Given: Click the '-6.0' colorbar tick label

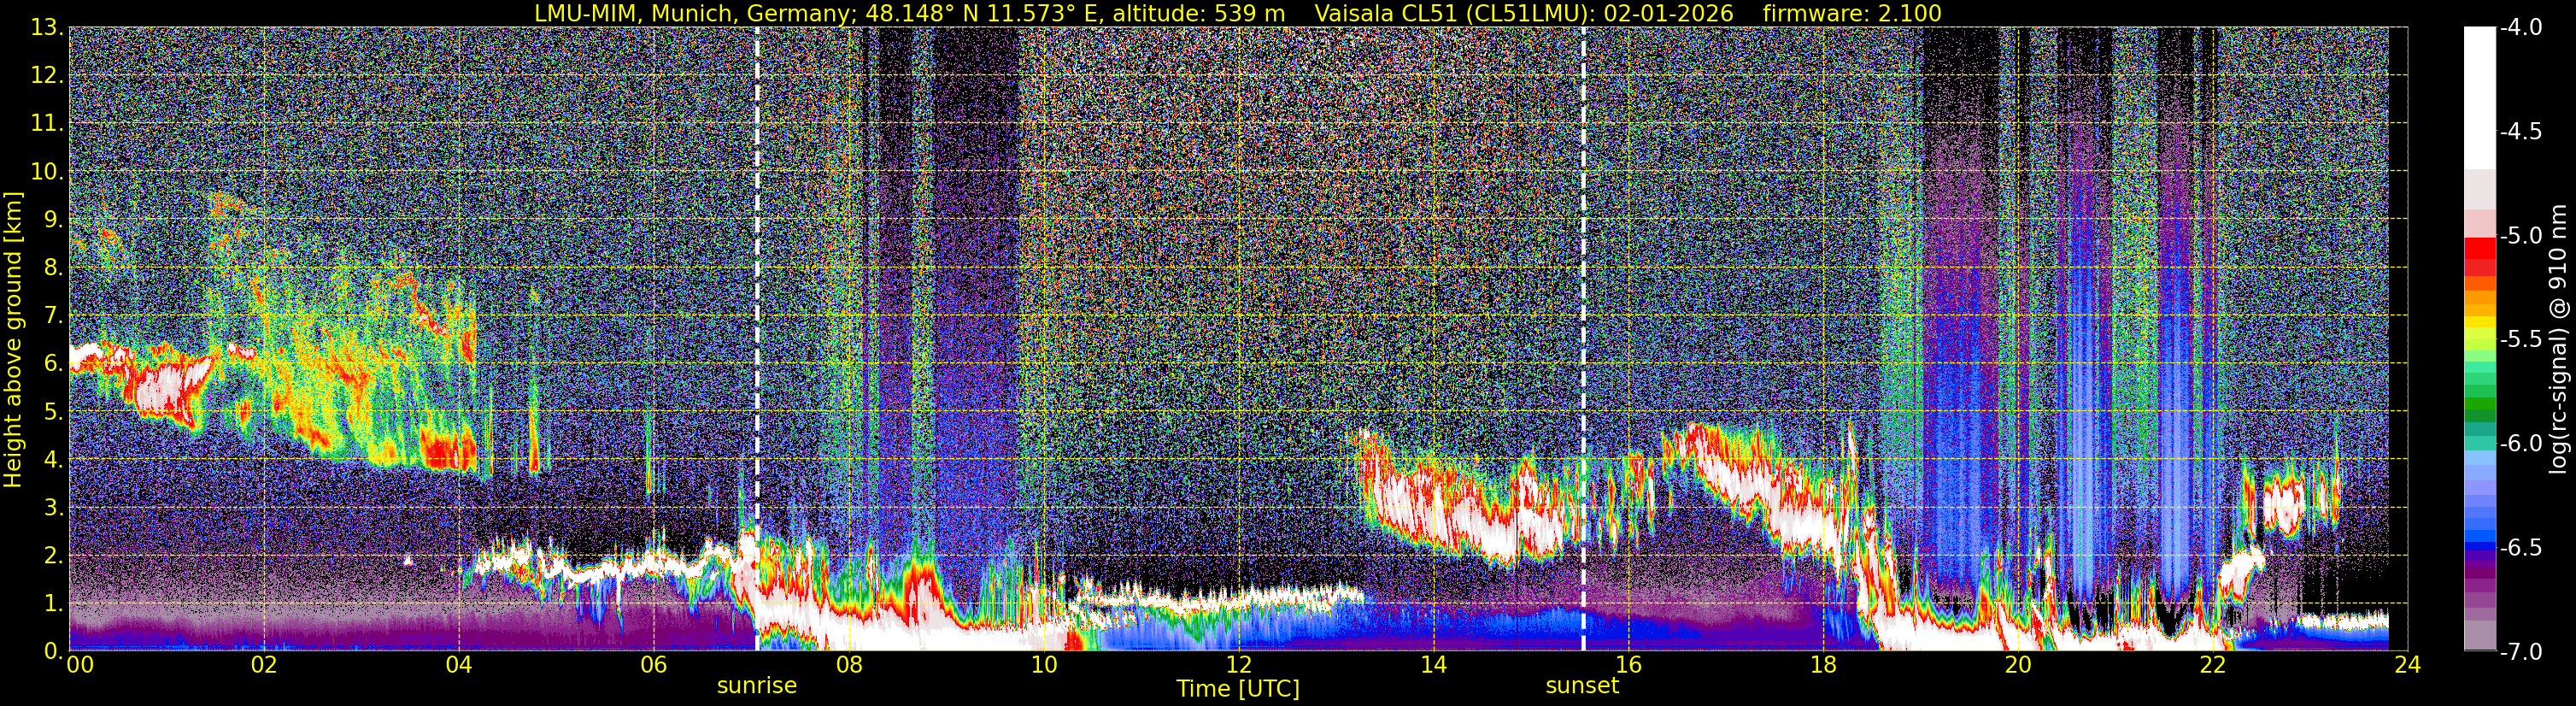Looking at the screenshot, I should [x=2520, y=444].
